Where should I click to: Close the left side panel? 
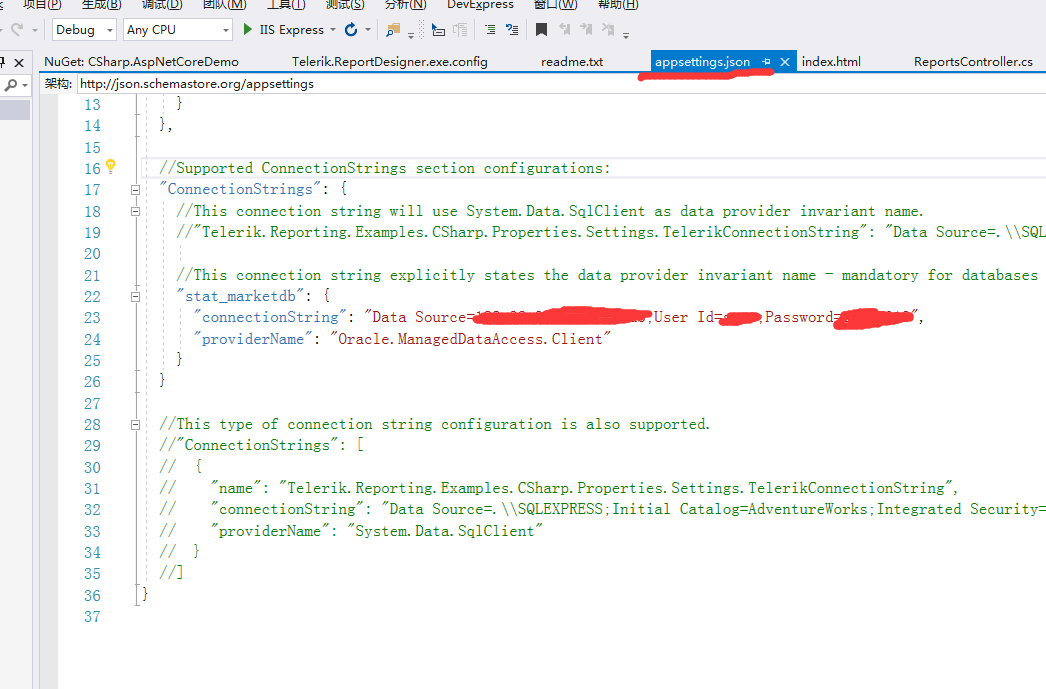tap(19, 63)
